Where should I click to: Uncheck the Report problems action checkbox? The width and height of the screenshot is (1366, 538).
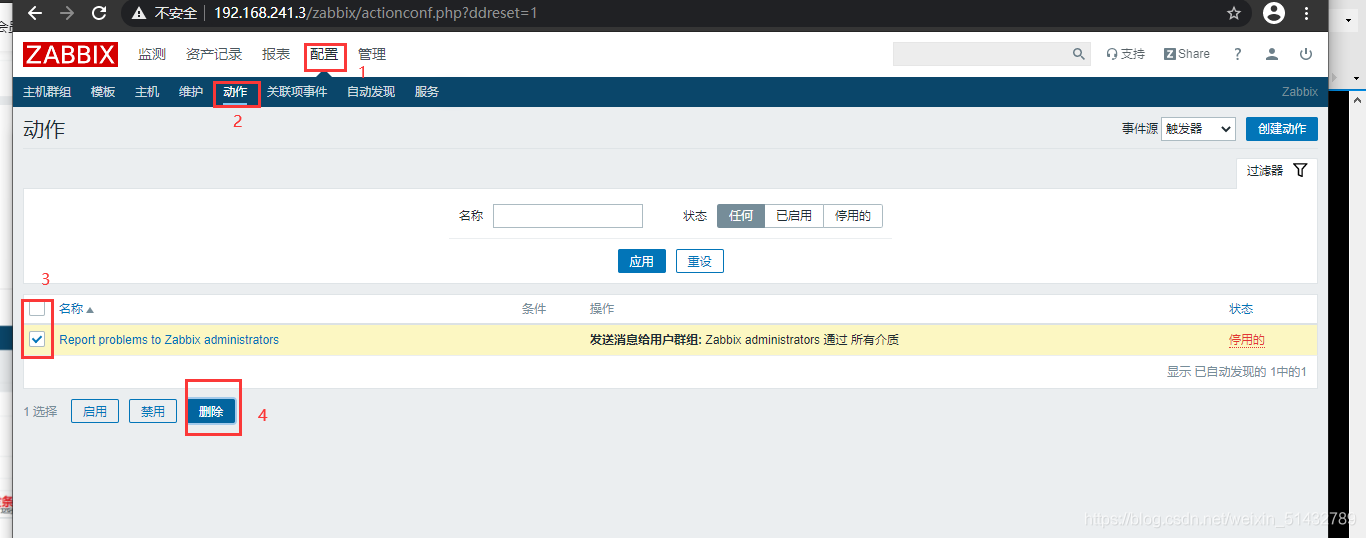point(37,340)
